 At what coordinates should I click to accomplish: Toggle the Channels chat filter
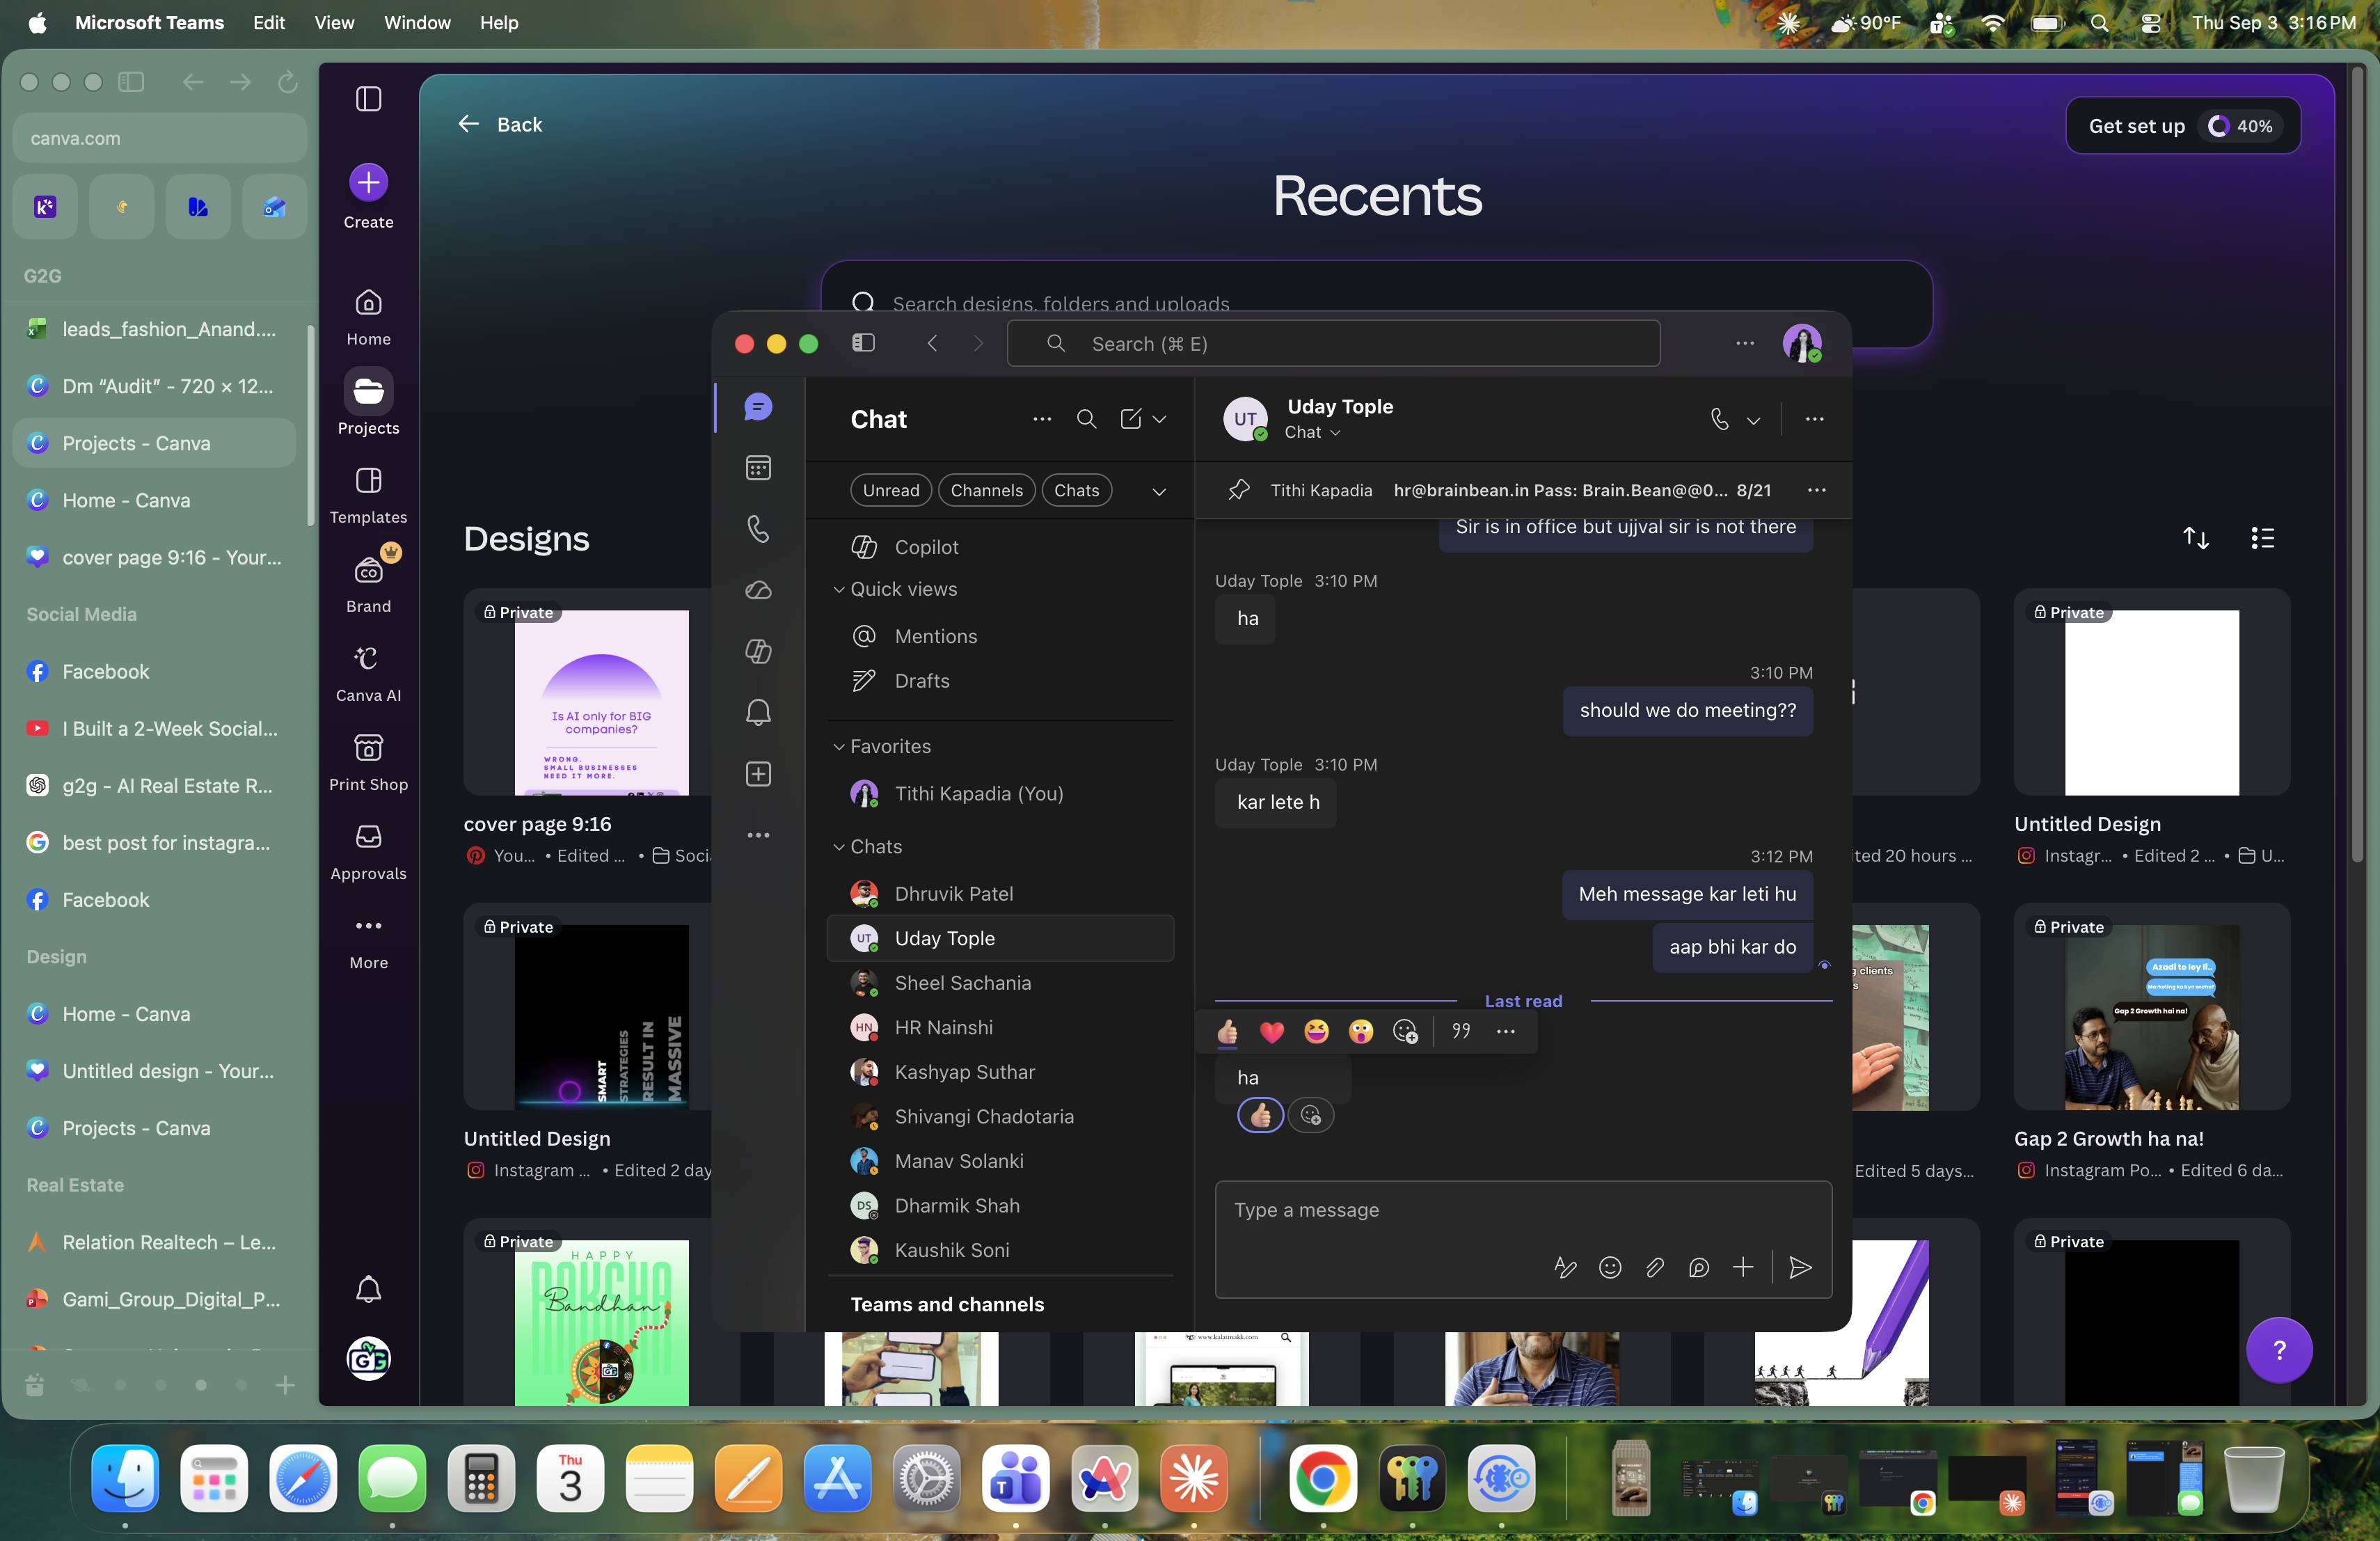pyautogui.click(x=986, y=490)
